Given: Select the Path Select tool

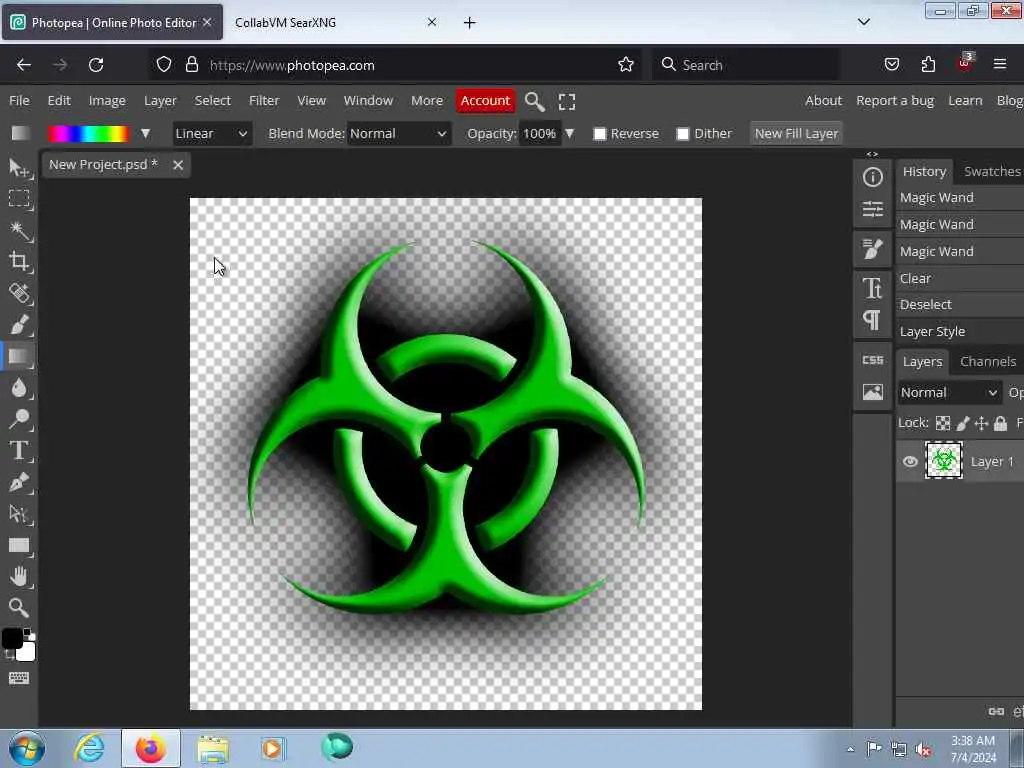Looking at the screenshot, I should click(x=19, y=513).
